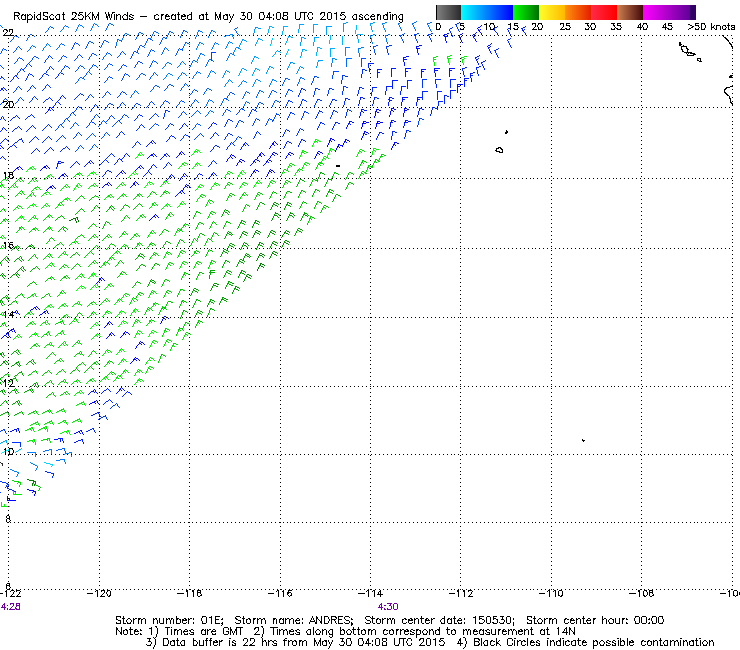Screen dimensions: 740x650
Task: Click the longitude label '-114'
Action: pos(370,593)
